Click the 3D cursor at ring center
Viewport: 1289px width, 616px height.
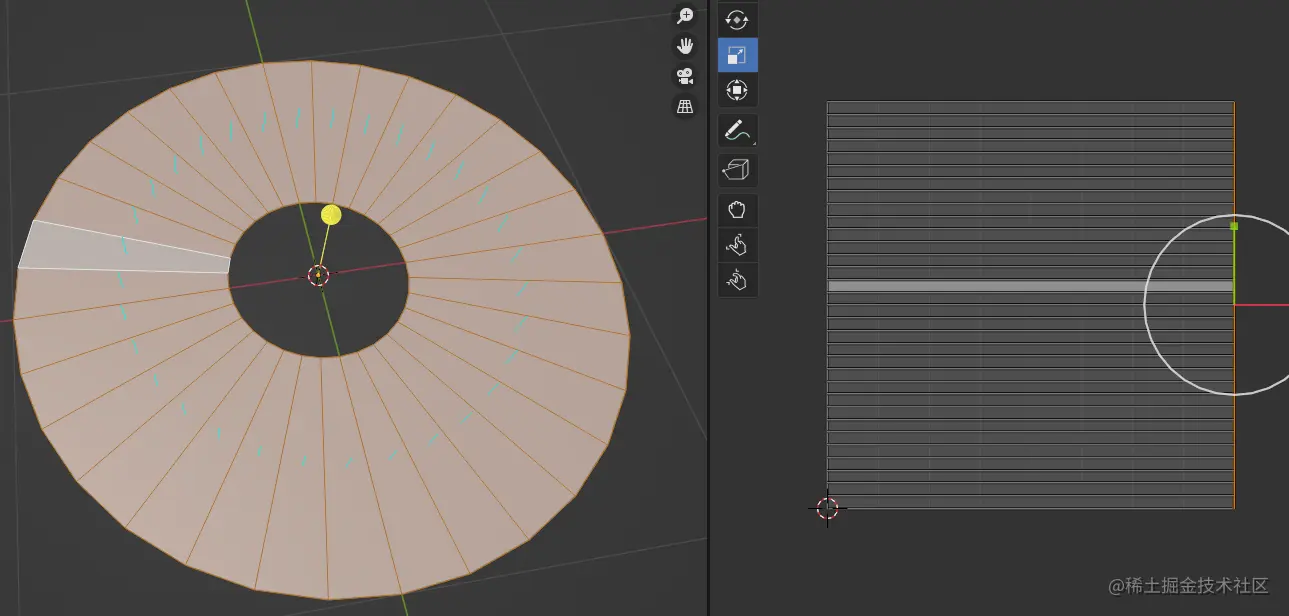click(318, 275)
